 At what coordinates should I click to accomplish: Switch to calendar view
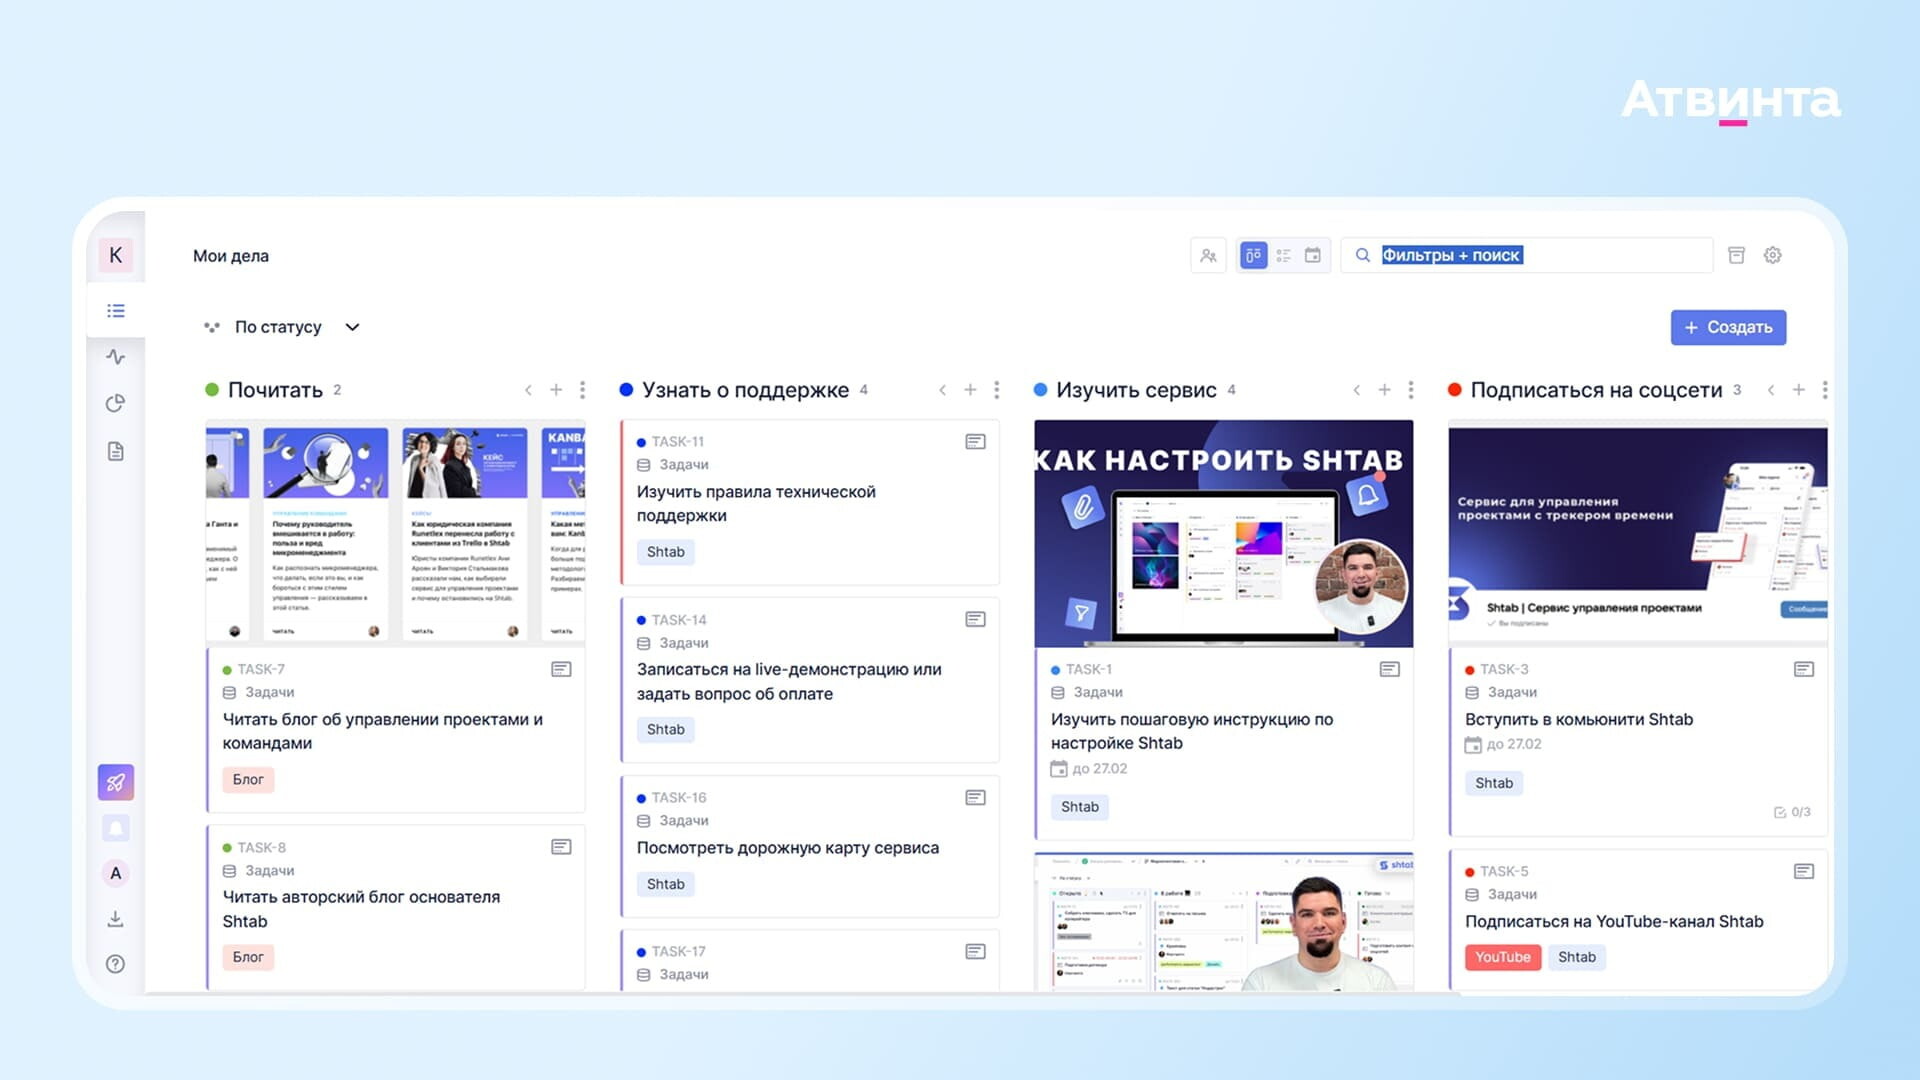click(x=1313, y=256)
